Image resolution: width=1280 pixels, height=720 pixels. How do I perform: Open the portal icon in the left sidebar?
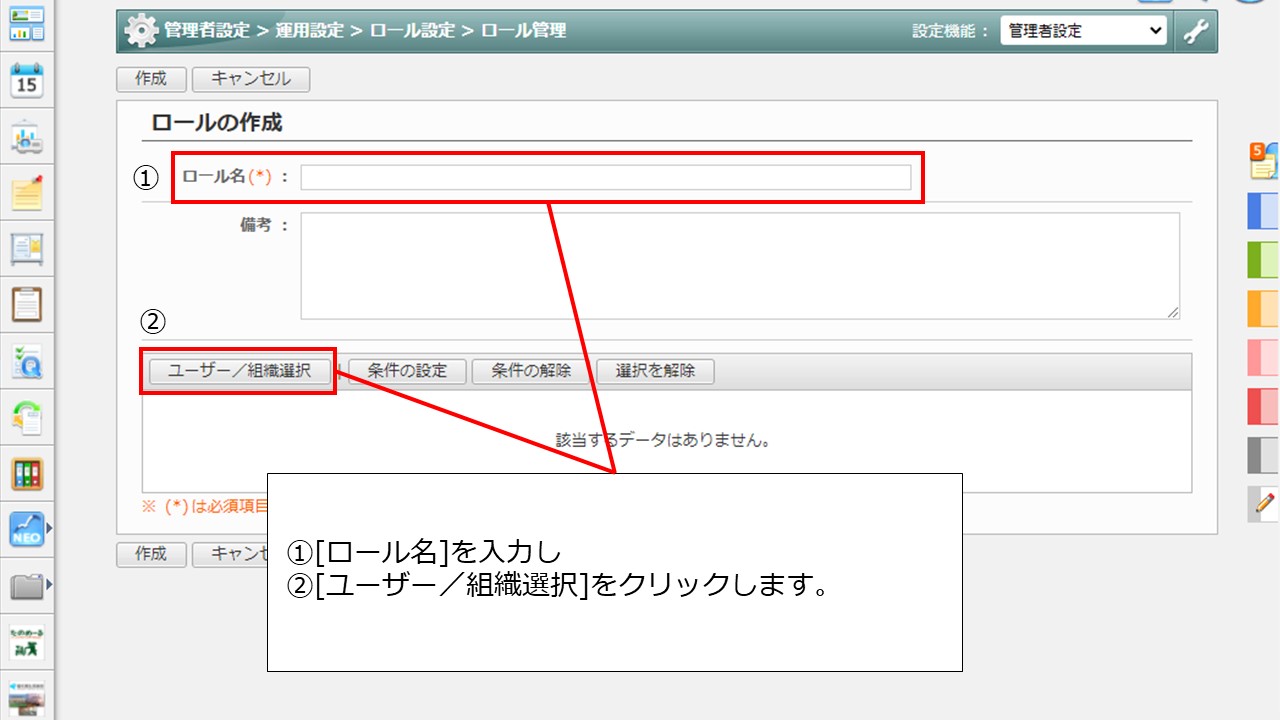[x=27, y=23]
